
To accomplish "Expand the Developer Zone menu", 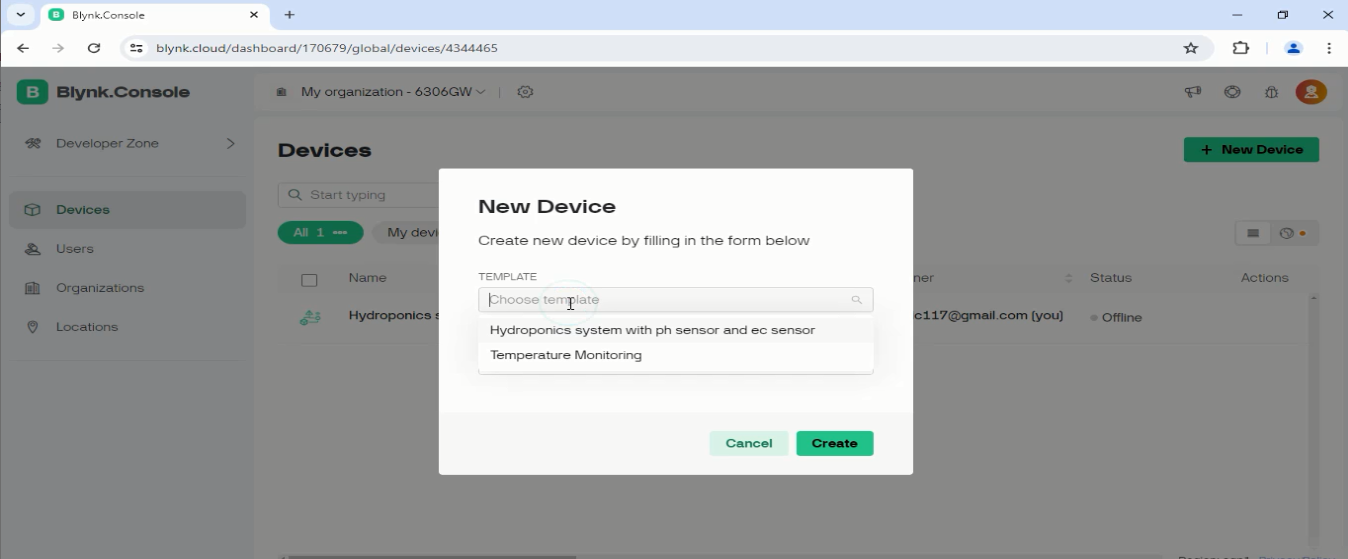I will (x=230, y=144).
